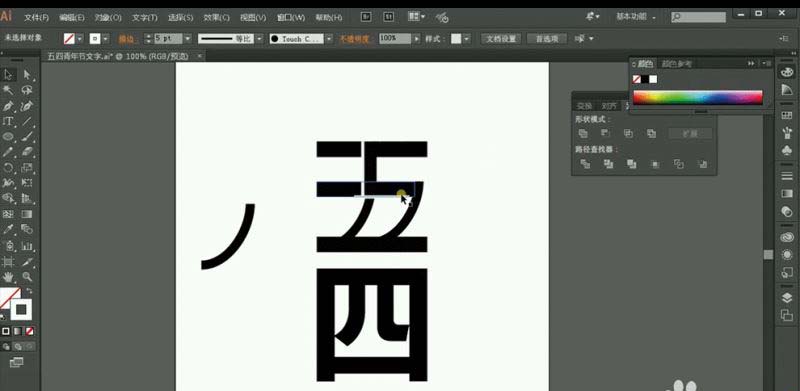Select the Eyedropper tool

tap(8, 229)
